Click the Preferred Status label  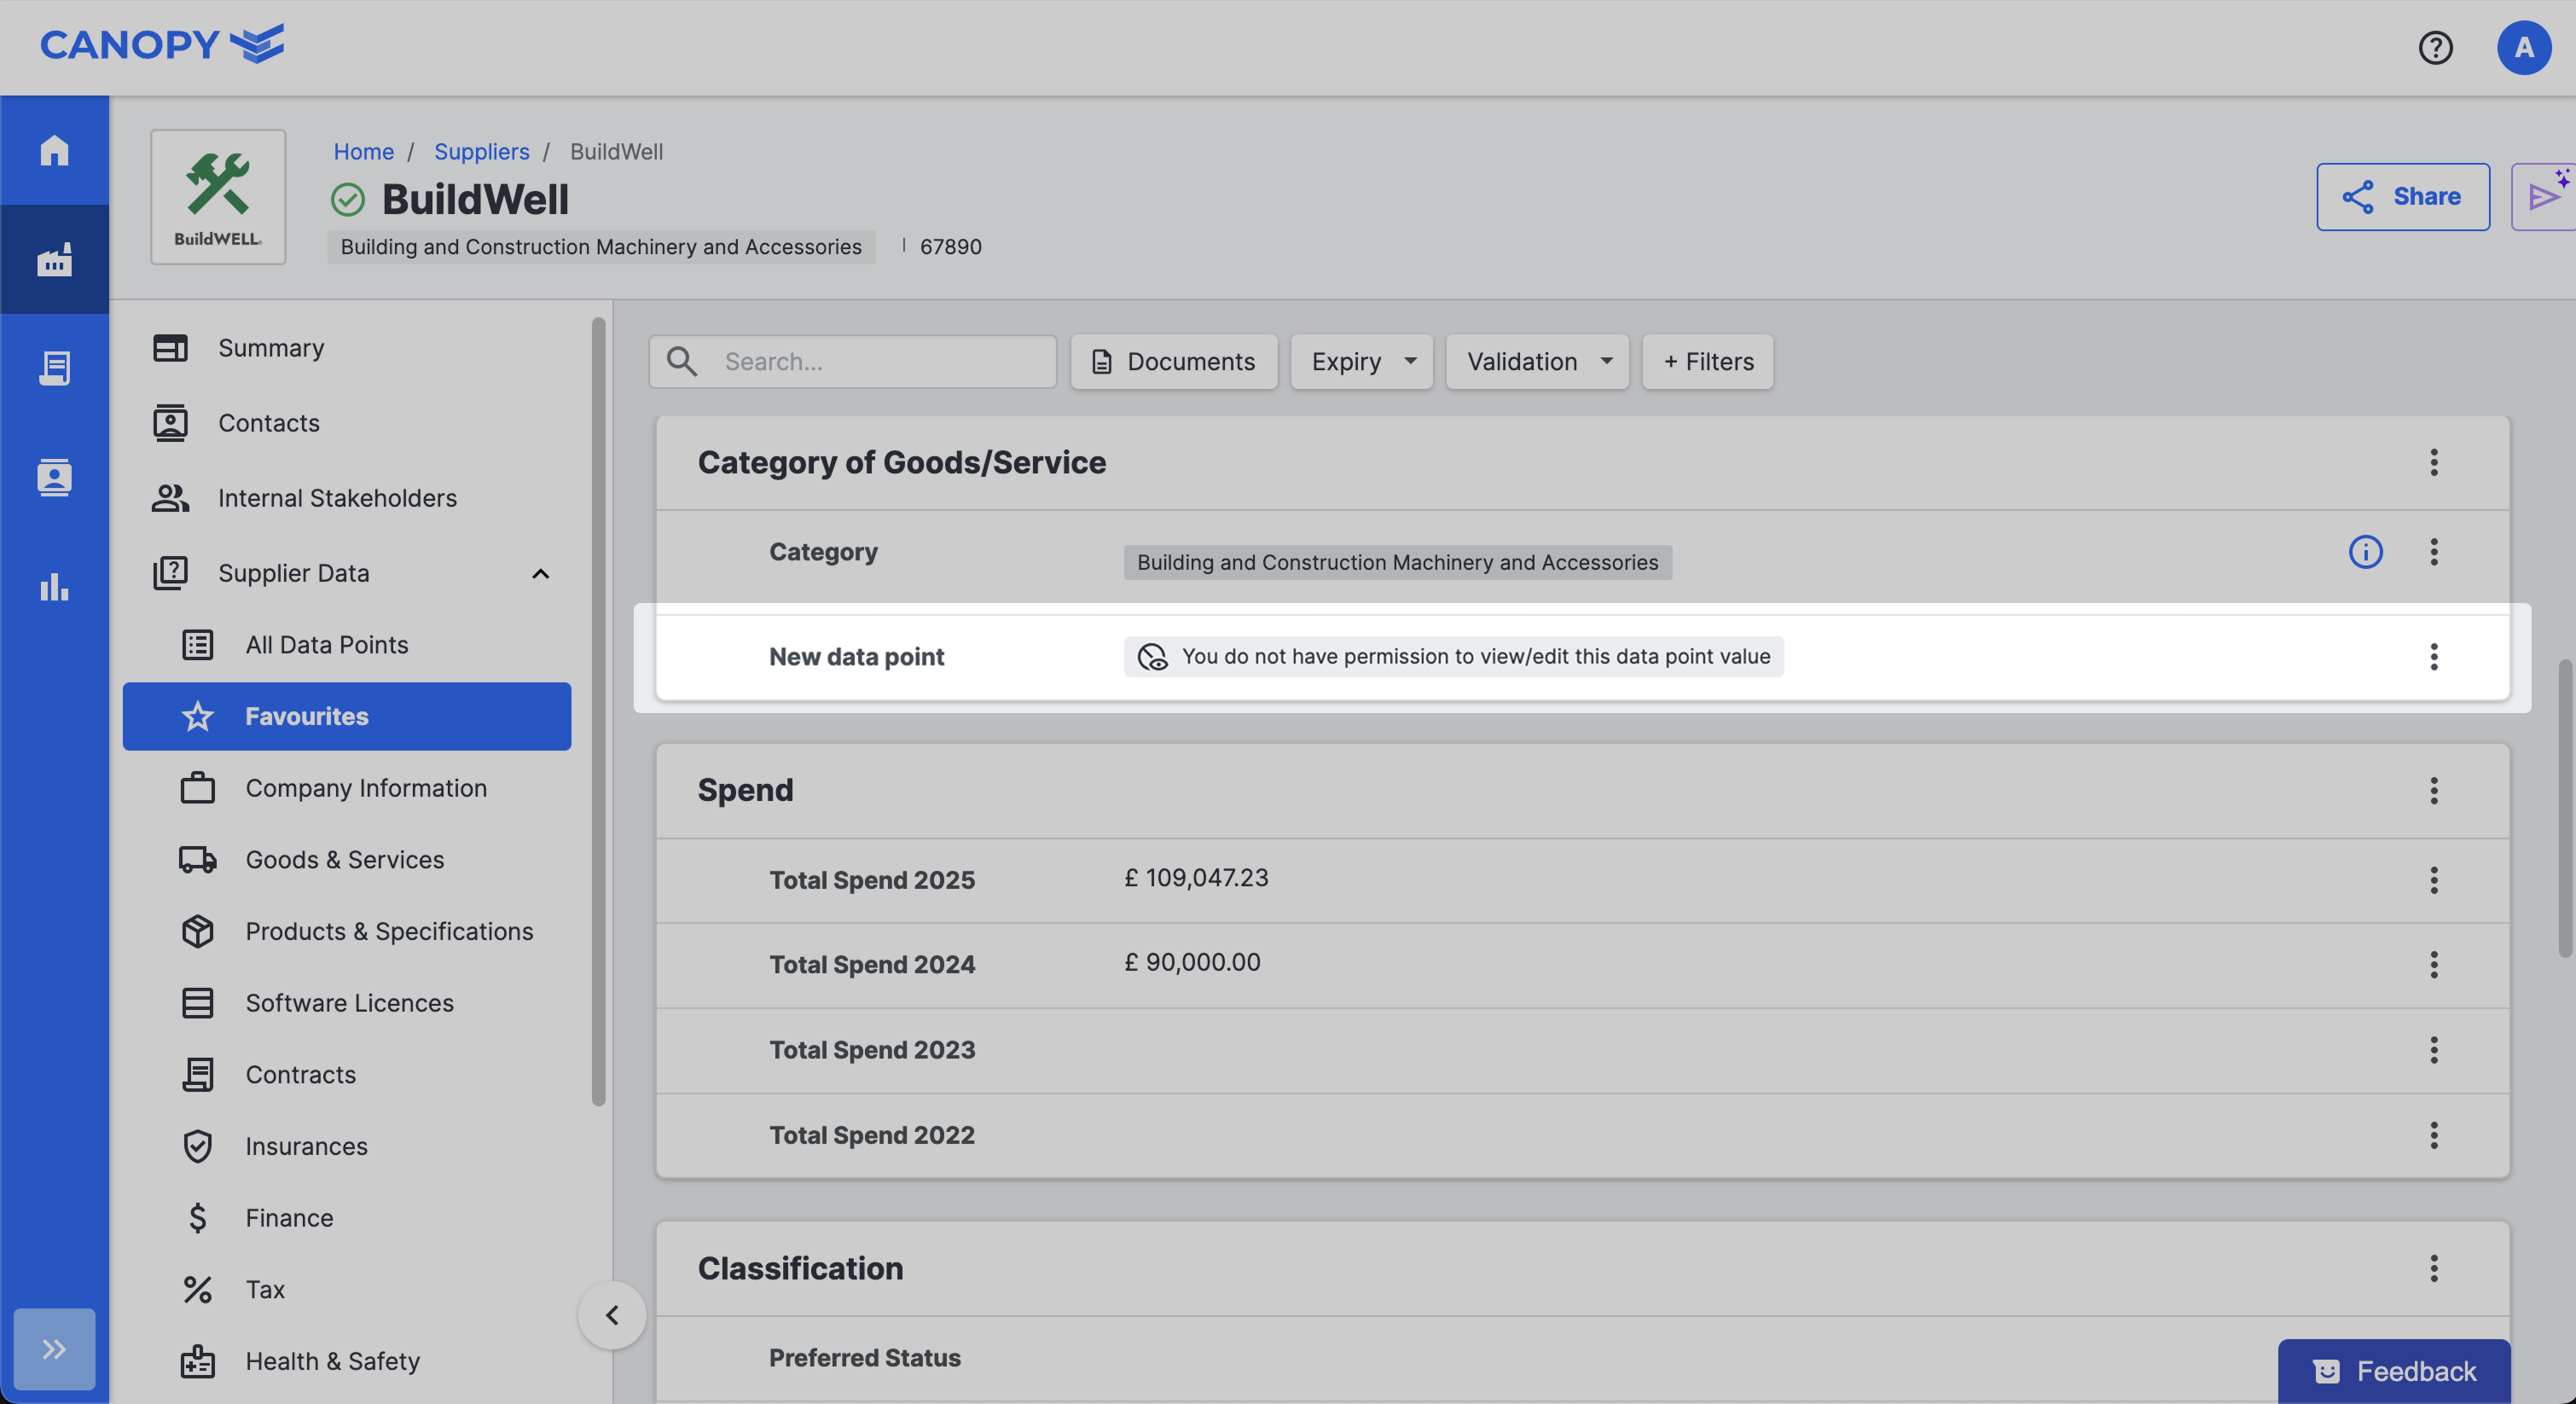864,1358
